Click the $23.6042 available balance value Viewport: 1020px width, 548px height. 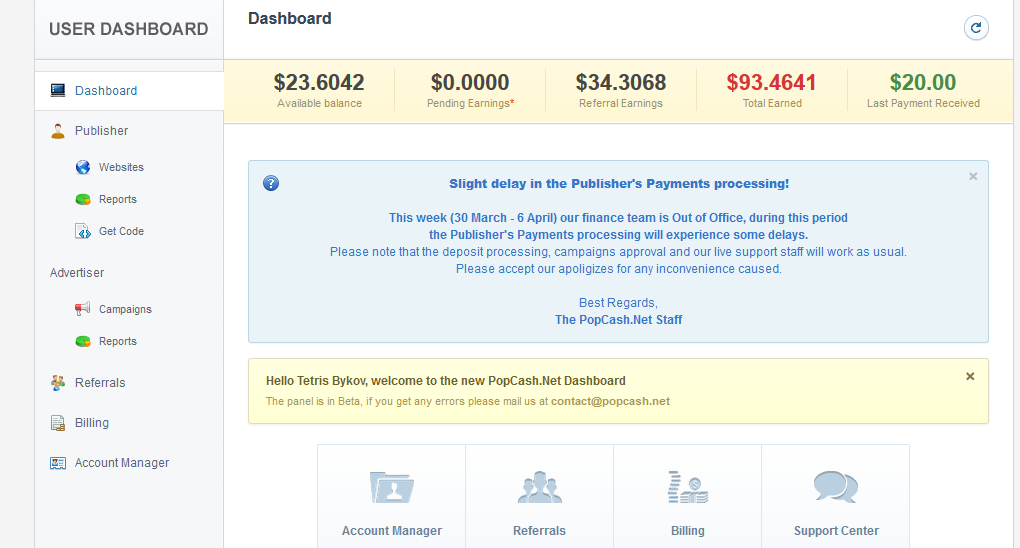(x=319, y=83)
